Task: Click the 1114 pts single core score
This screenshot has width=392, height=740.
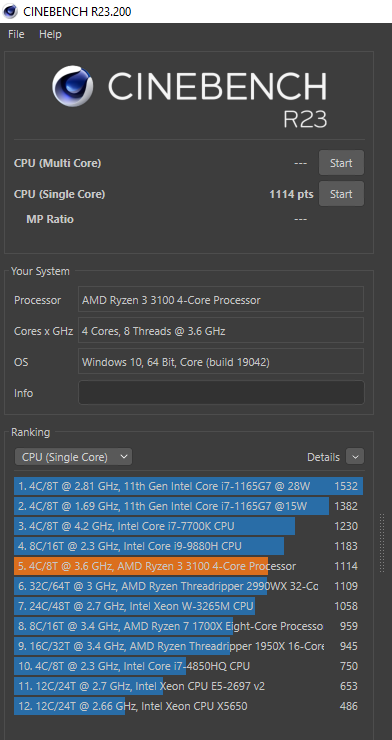Action: (291, 194)
